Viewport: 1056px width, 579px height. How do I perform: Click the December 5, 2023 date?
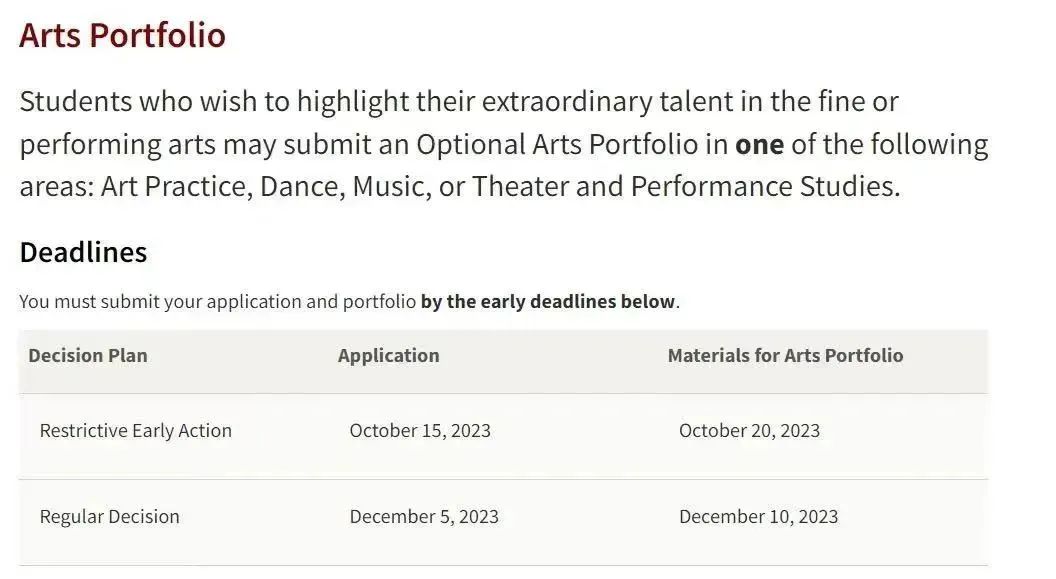point(424,517)
